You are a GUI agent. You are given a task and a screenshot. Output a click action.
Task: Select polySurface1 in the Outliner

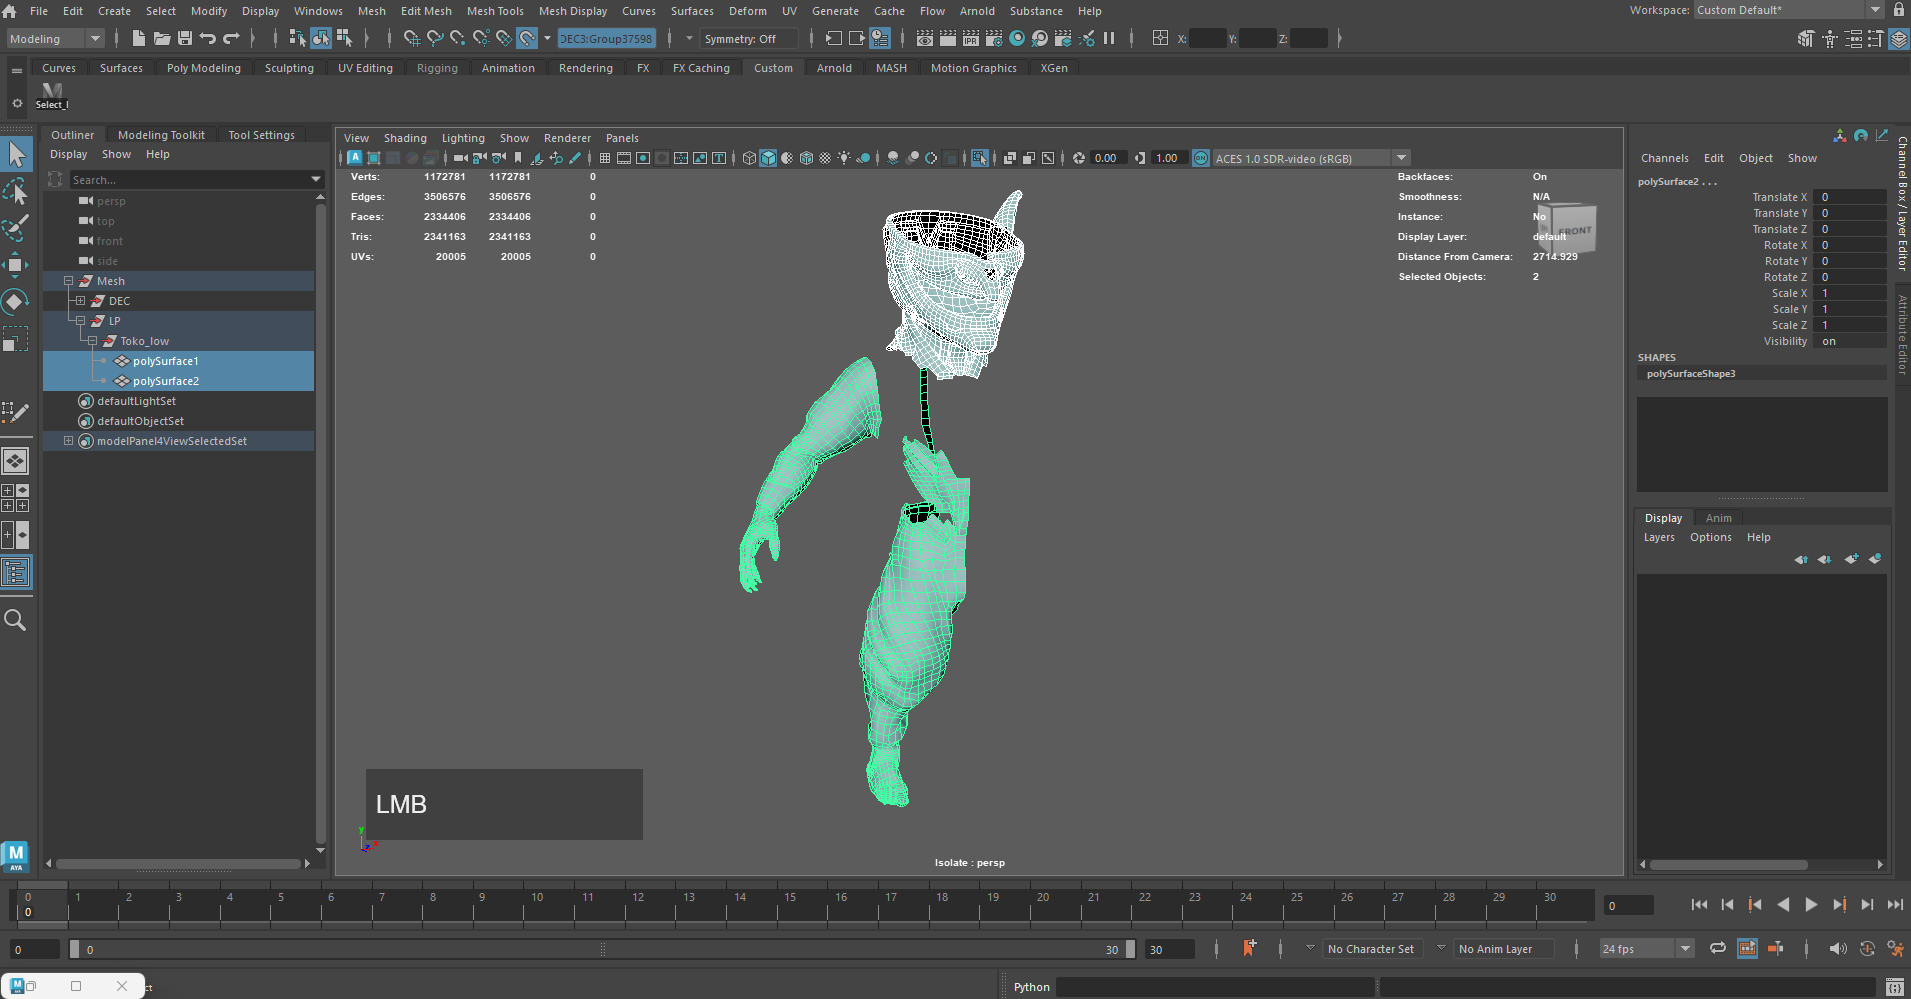point(165,361)
